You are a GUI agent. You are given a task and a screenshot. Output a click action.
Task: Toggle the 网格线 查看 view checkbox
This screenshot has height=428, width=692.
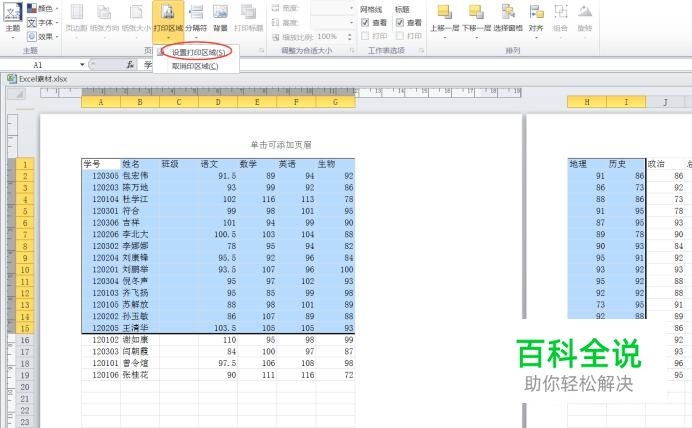[365, 22]
